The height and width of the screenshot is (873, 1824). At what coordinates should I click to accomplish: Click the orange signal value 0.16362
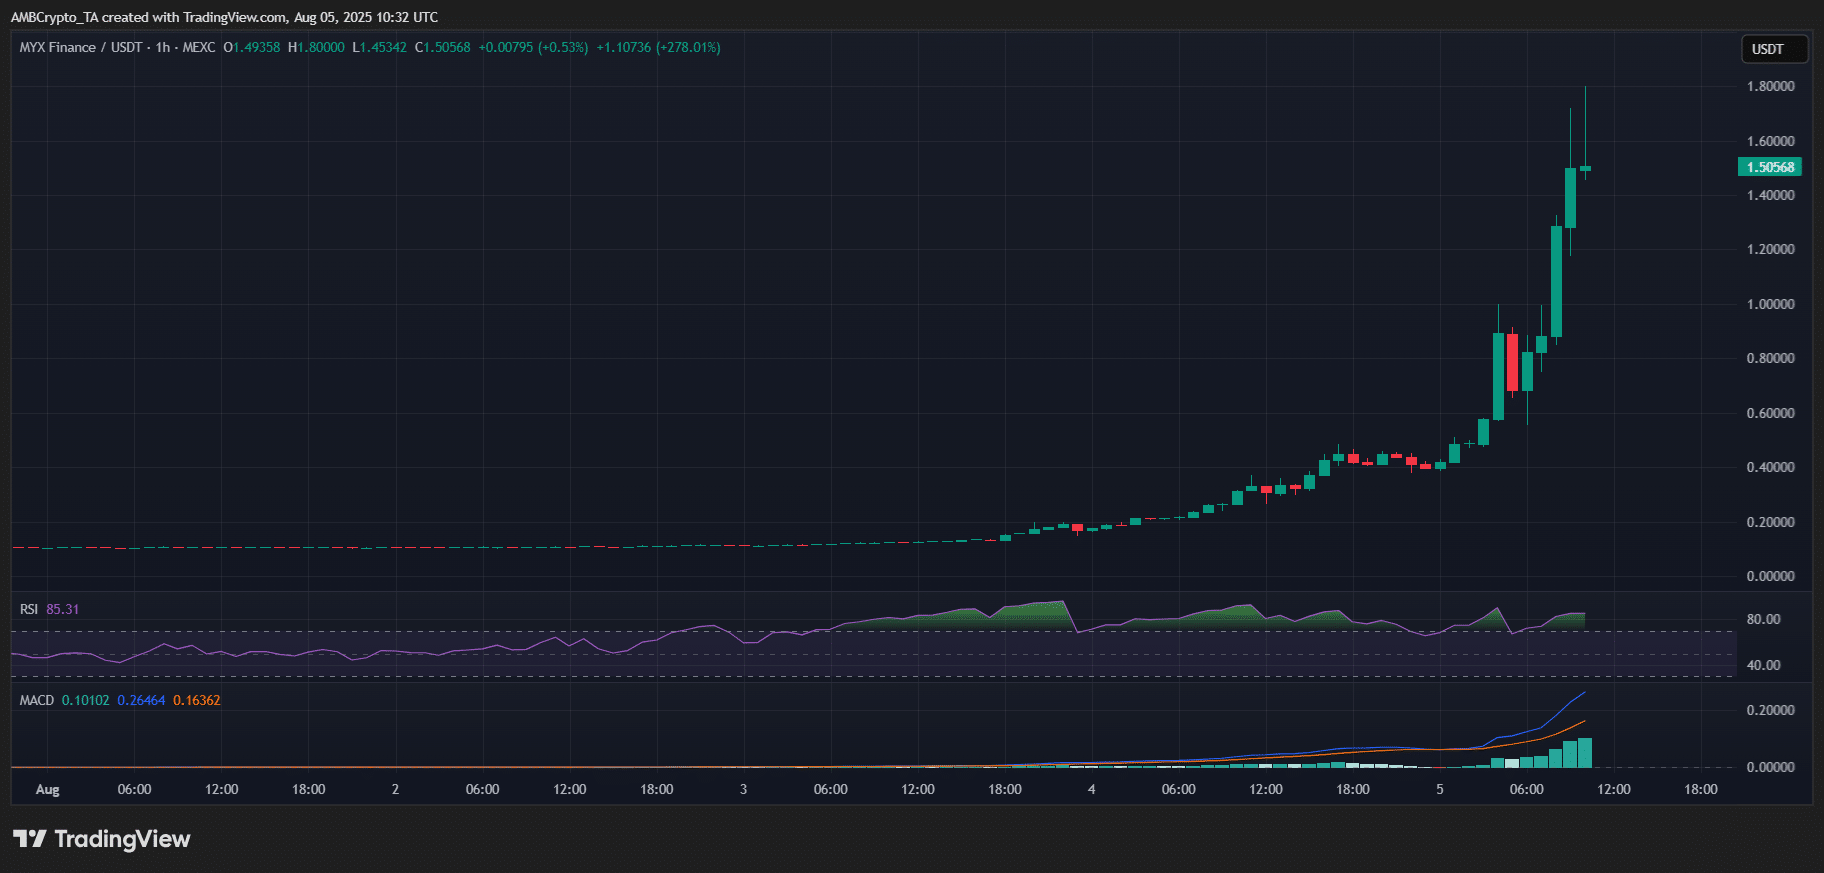pos(196,700)
